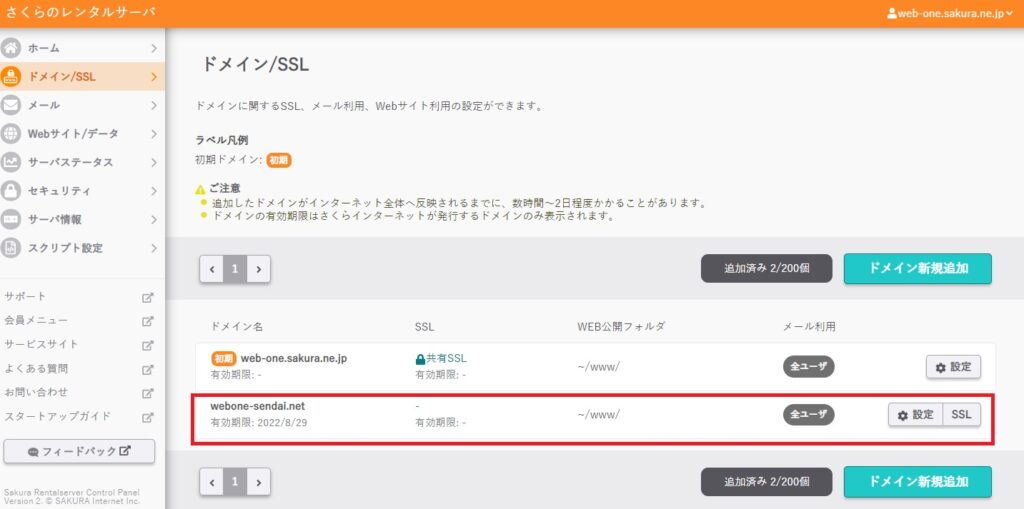Open the 会員メニュー link
Viewport: 1024px width, 509px height.
(x=36, y=321)
